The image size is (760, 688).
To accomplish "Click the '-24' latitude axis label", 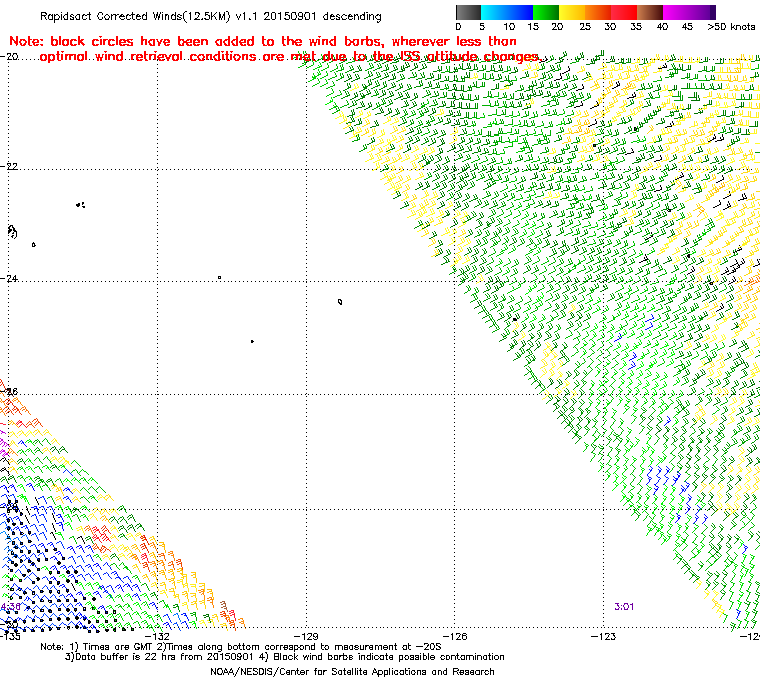I will [x=9, y=279].
